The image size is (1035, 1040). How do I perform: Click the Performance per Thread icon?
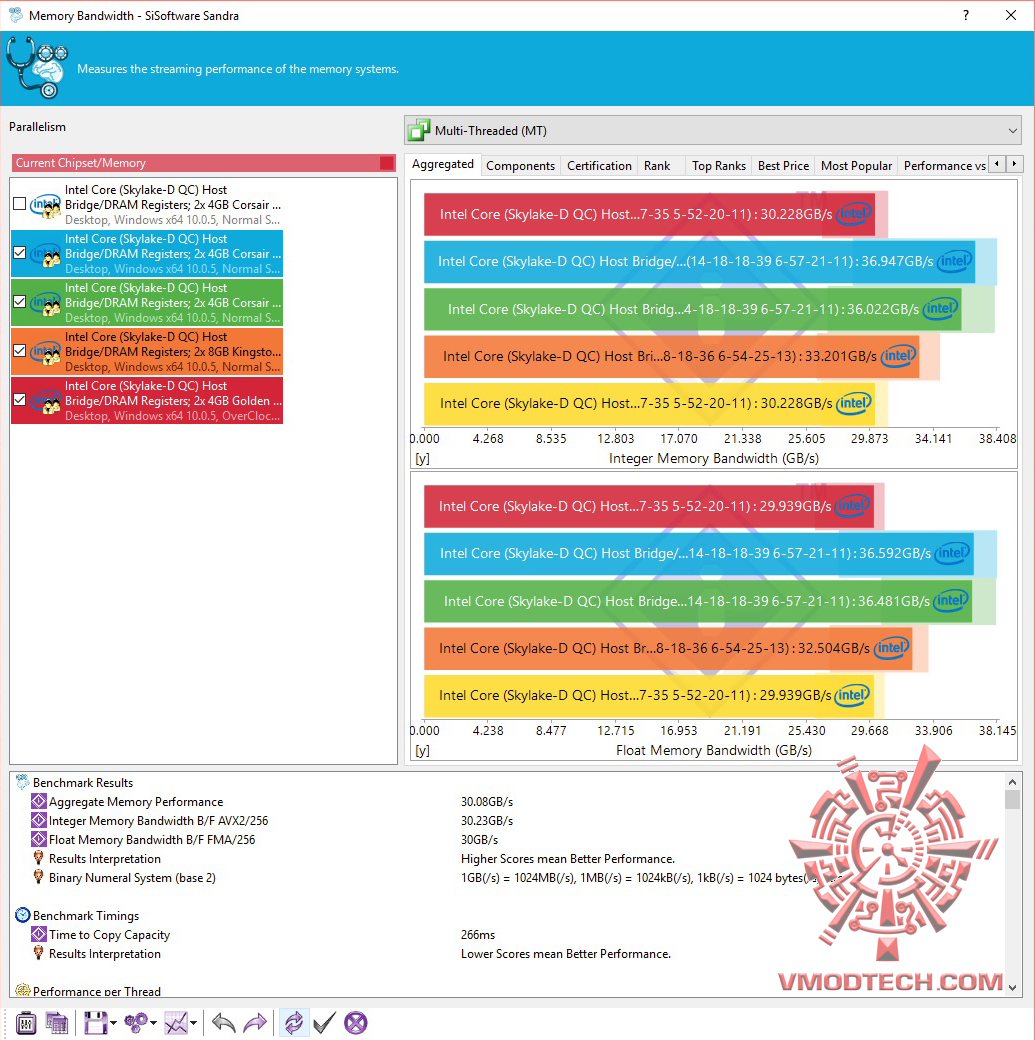pos(23,990)
